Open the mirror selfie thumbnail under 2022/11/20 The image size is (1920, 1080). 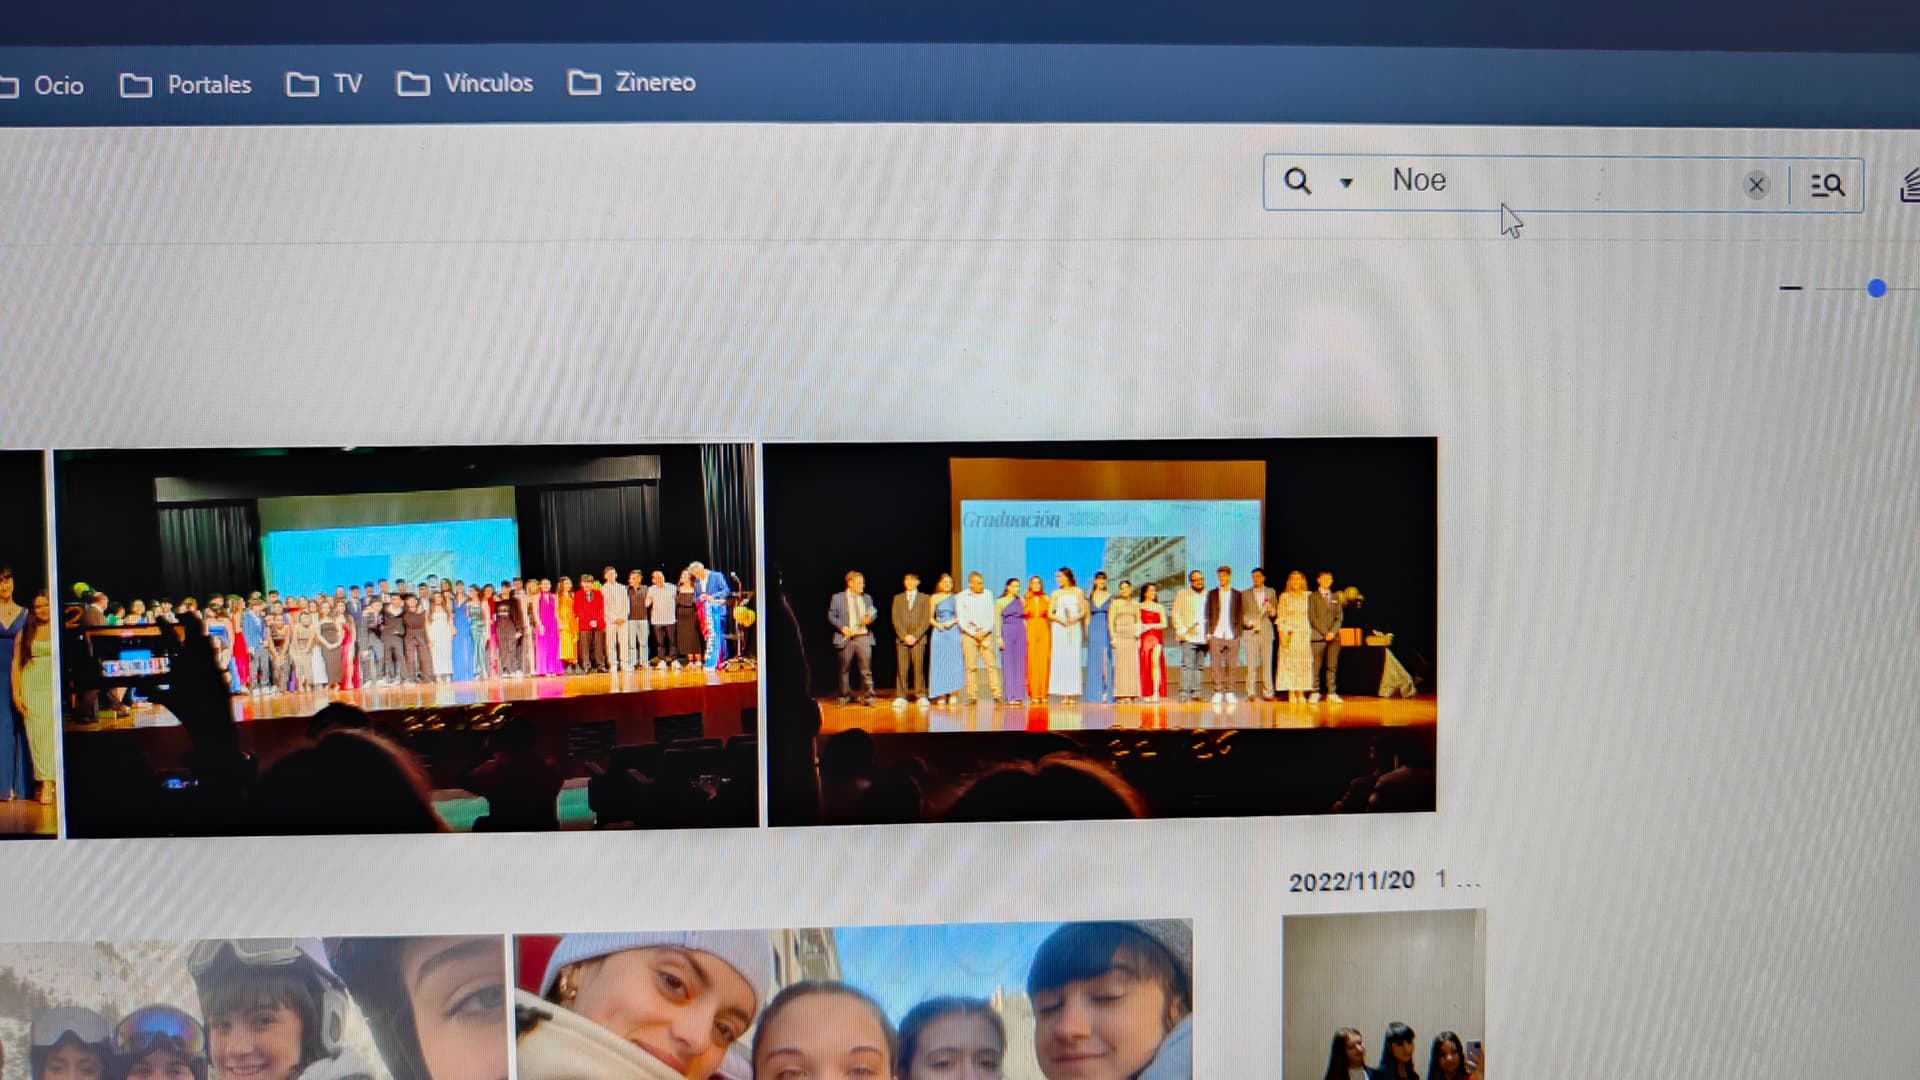1383,995
